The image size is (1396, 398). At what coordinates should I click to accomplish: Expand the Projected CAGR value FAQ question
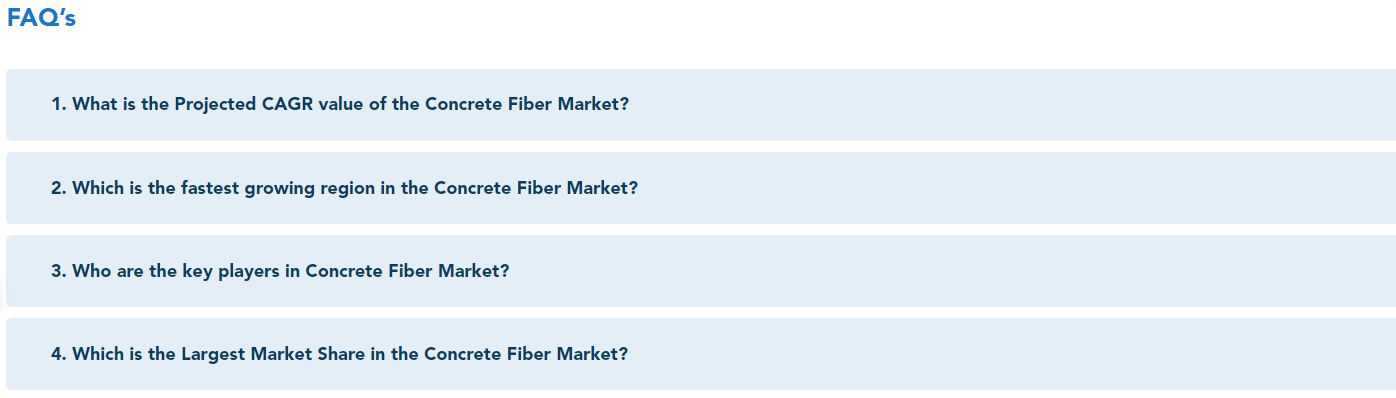pyautogui.click(x=701, y=105)
